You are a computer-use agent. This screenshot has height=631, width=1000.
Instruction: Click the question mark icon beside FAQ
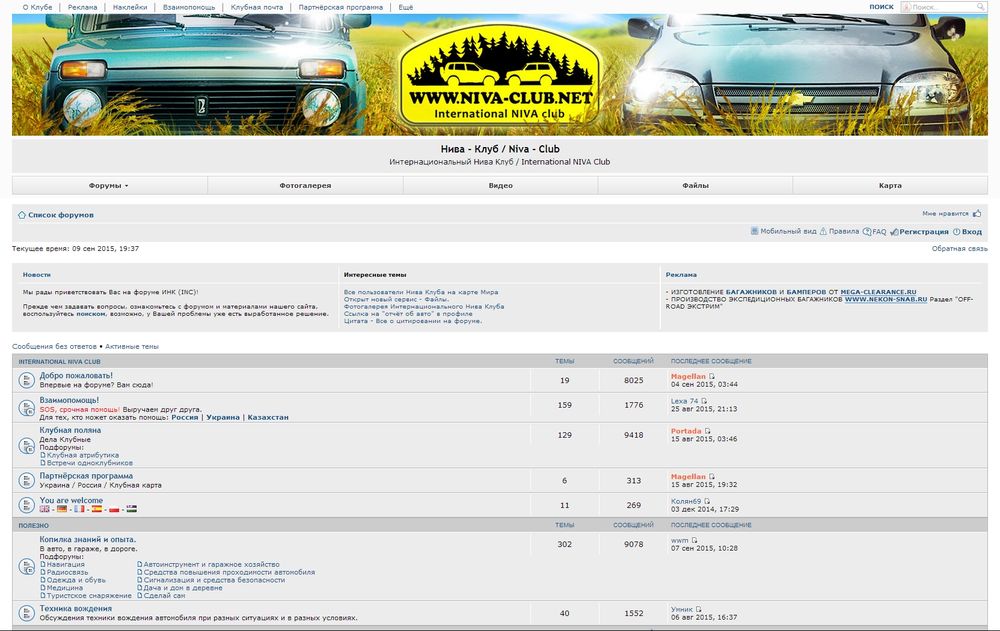(x=867, y=232)
